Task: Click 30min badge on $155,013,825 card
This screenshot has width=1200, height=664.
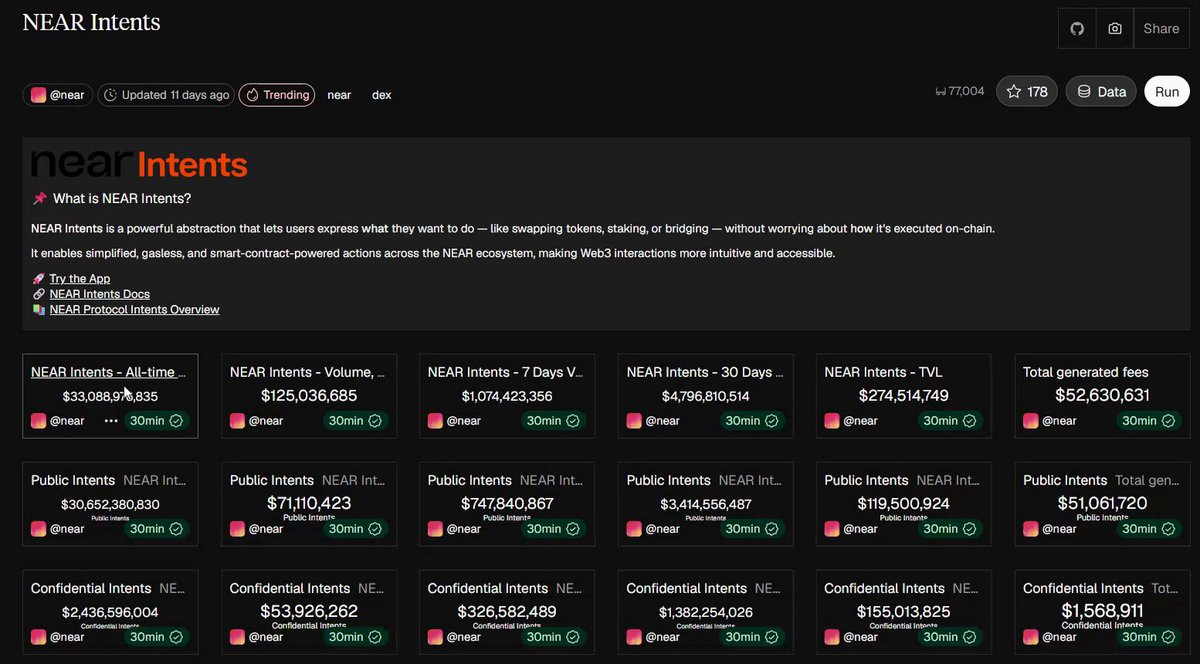Action: coord(949,637)
